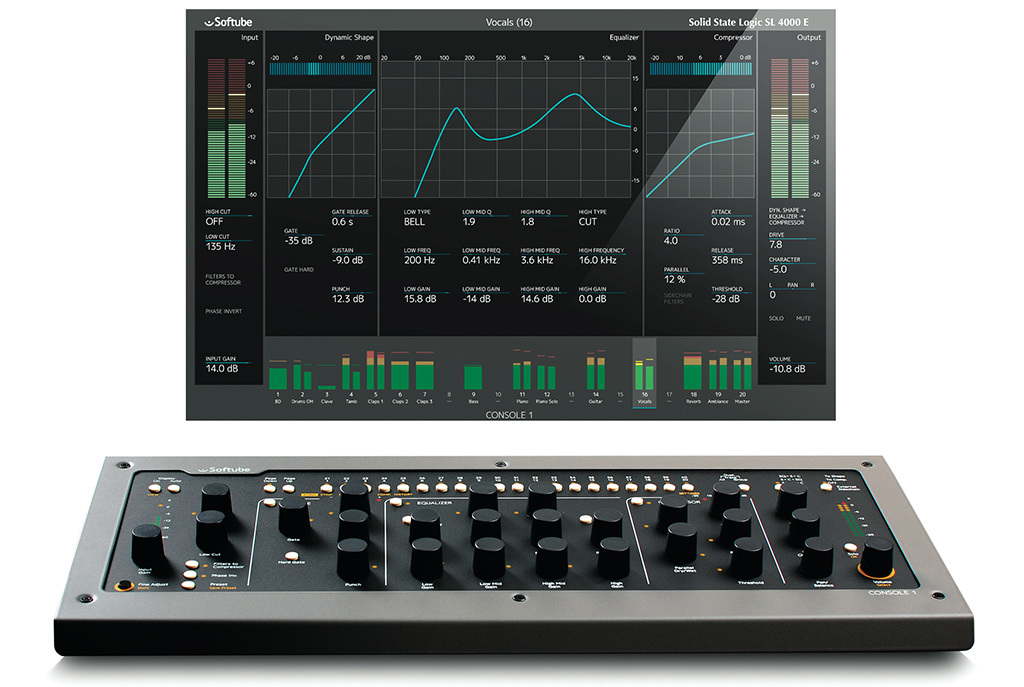Click the Low Cut 135 Hz value
The height and width of the screenshot is (687, 1024).
tap(221, 247)
